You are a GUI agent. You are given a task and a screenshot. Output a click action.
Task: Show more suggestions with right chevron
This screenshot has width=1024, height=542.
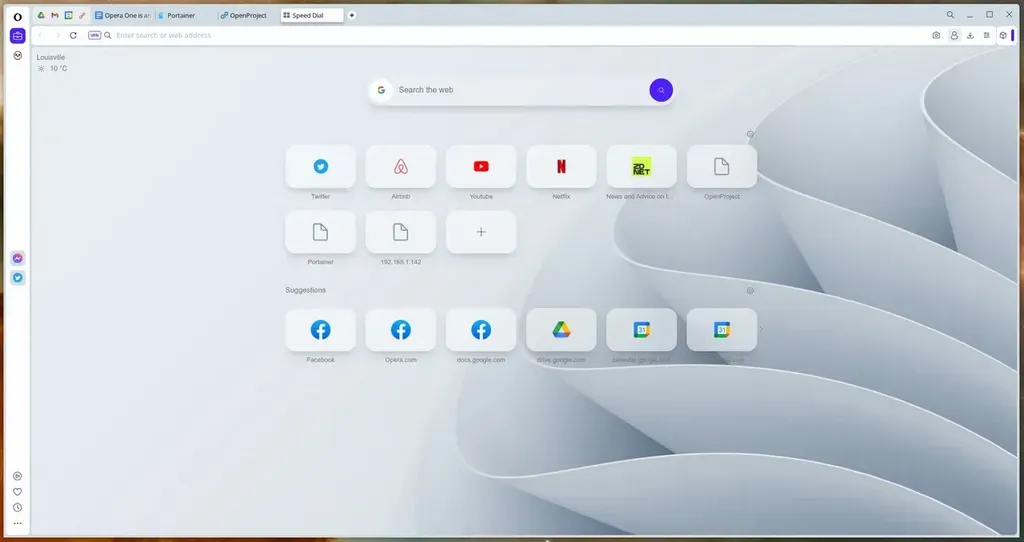pyautogui.click(x=761, y=330)
